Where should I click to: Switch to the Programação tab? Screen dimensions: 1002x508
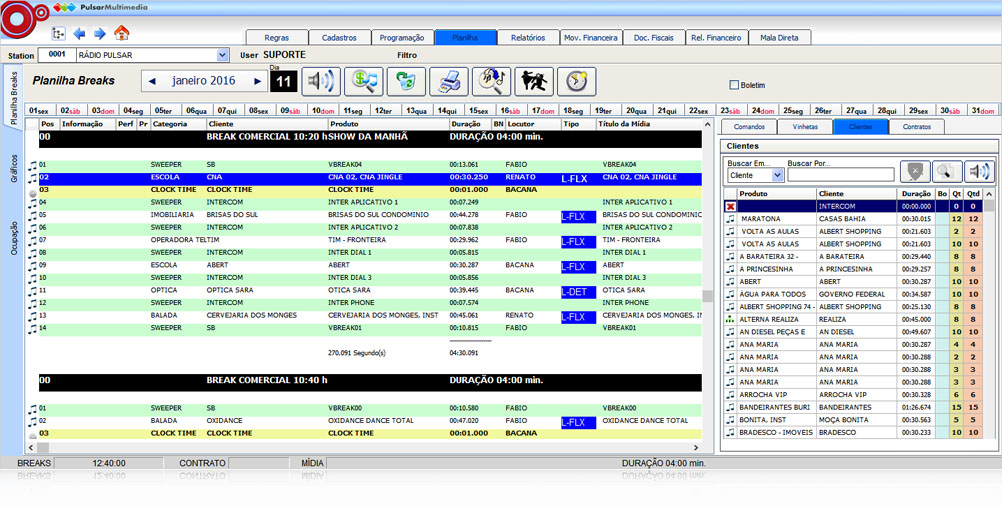click(x=402, y=38)
